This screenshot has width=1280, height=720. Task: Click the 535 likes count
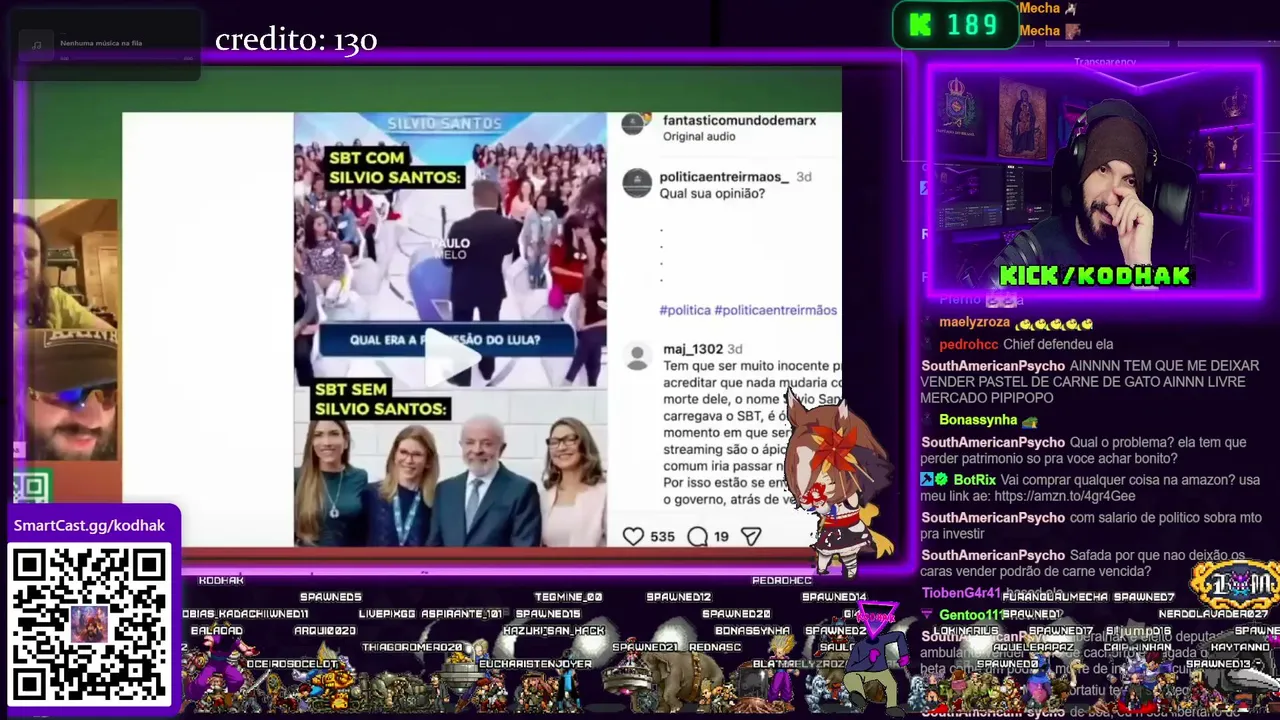click(x=662, y=537)
